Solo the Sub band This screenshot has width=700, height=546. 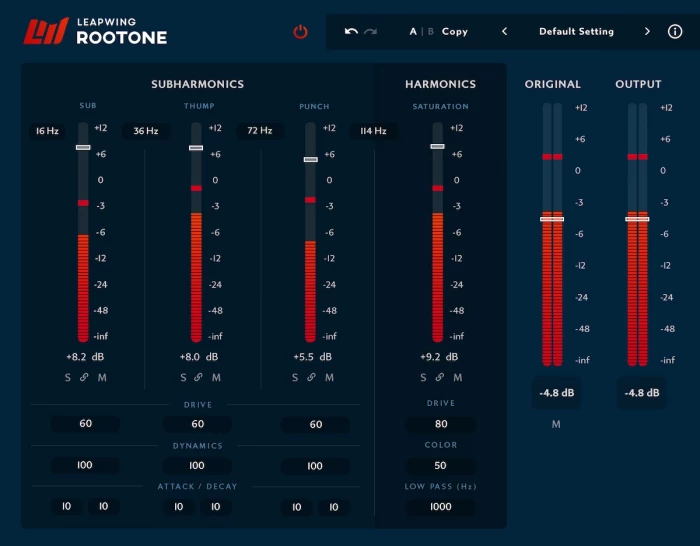click(x=69, y=378)
